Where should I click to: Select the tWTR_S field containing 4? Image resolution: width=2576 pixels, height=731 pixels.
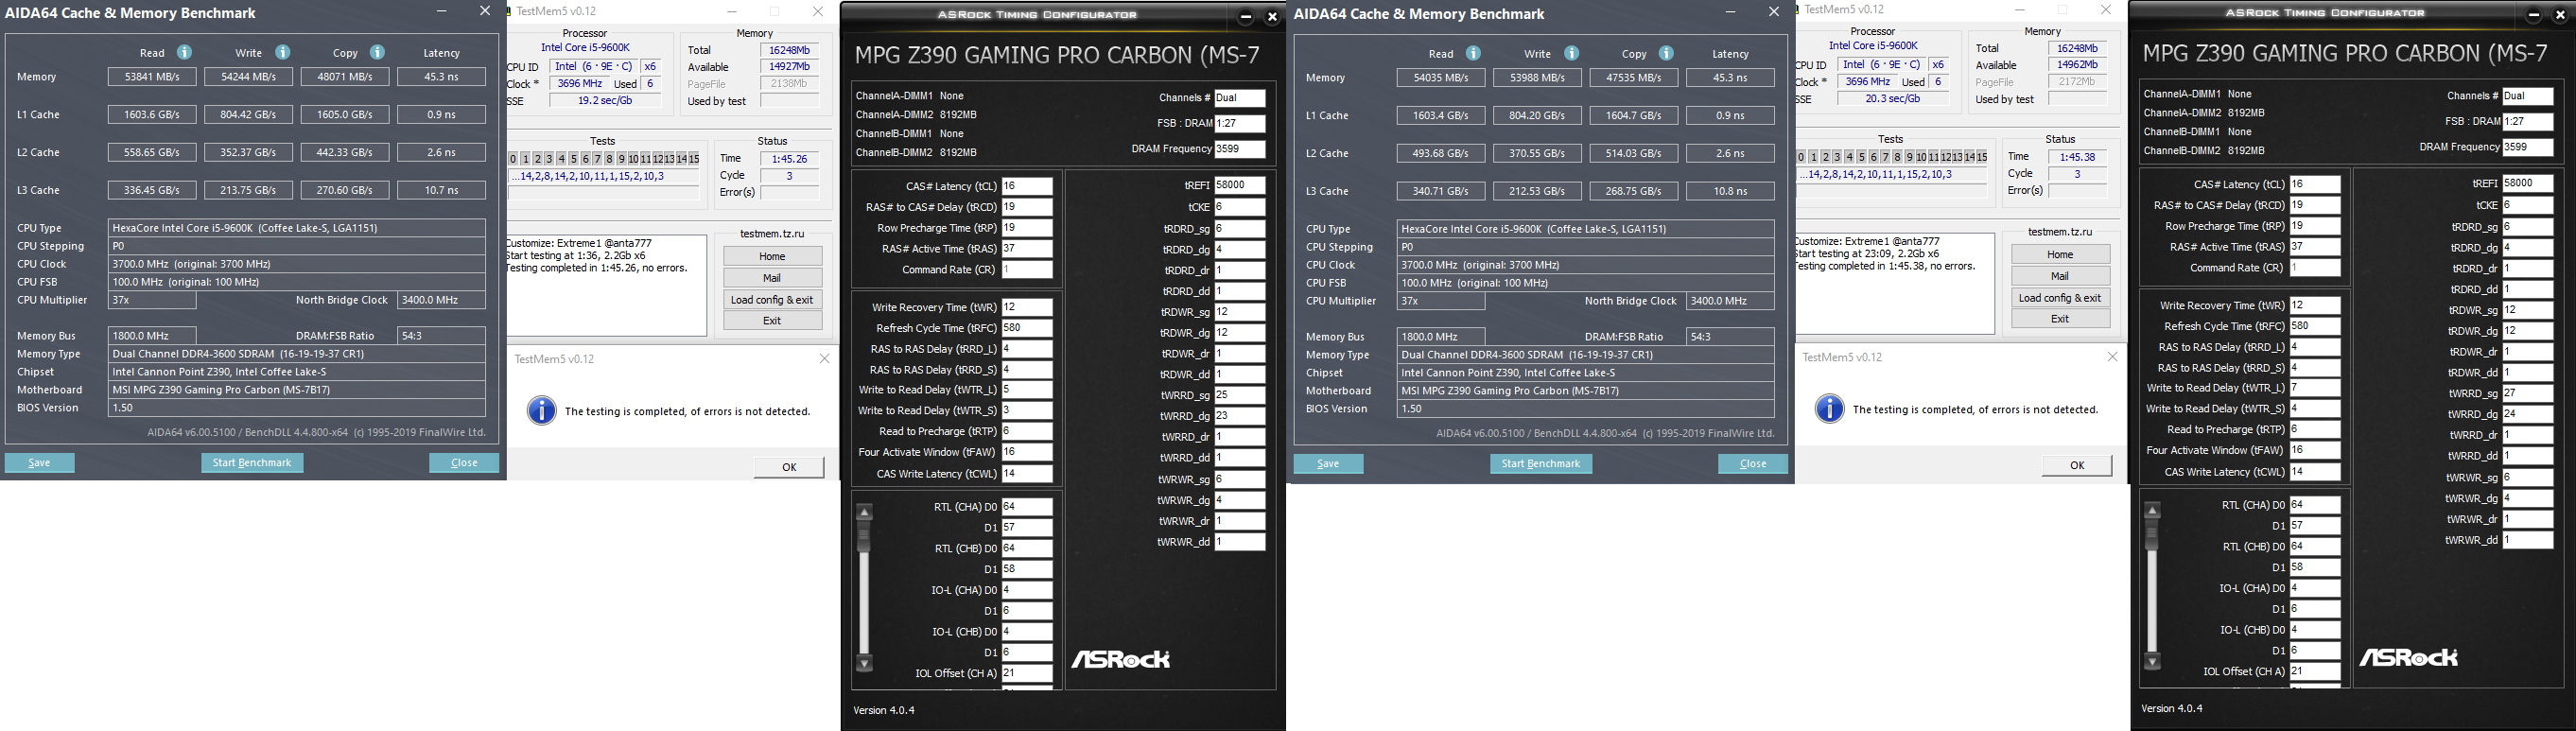click(2315, 409)
